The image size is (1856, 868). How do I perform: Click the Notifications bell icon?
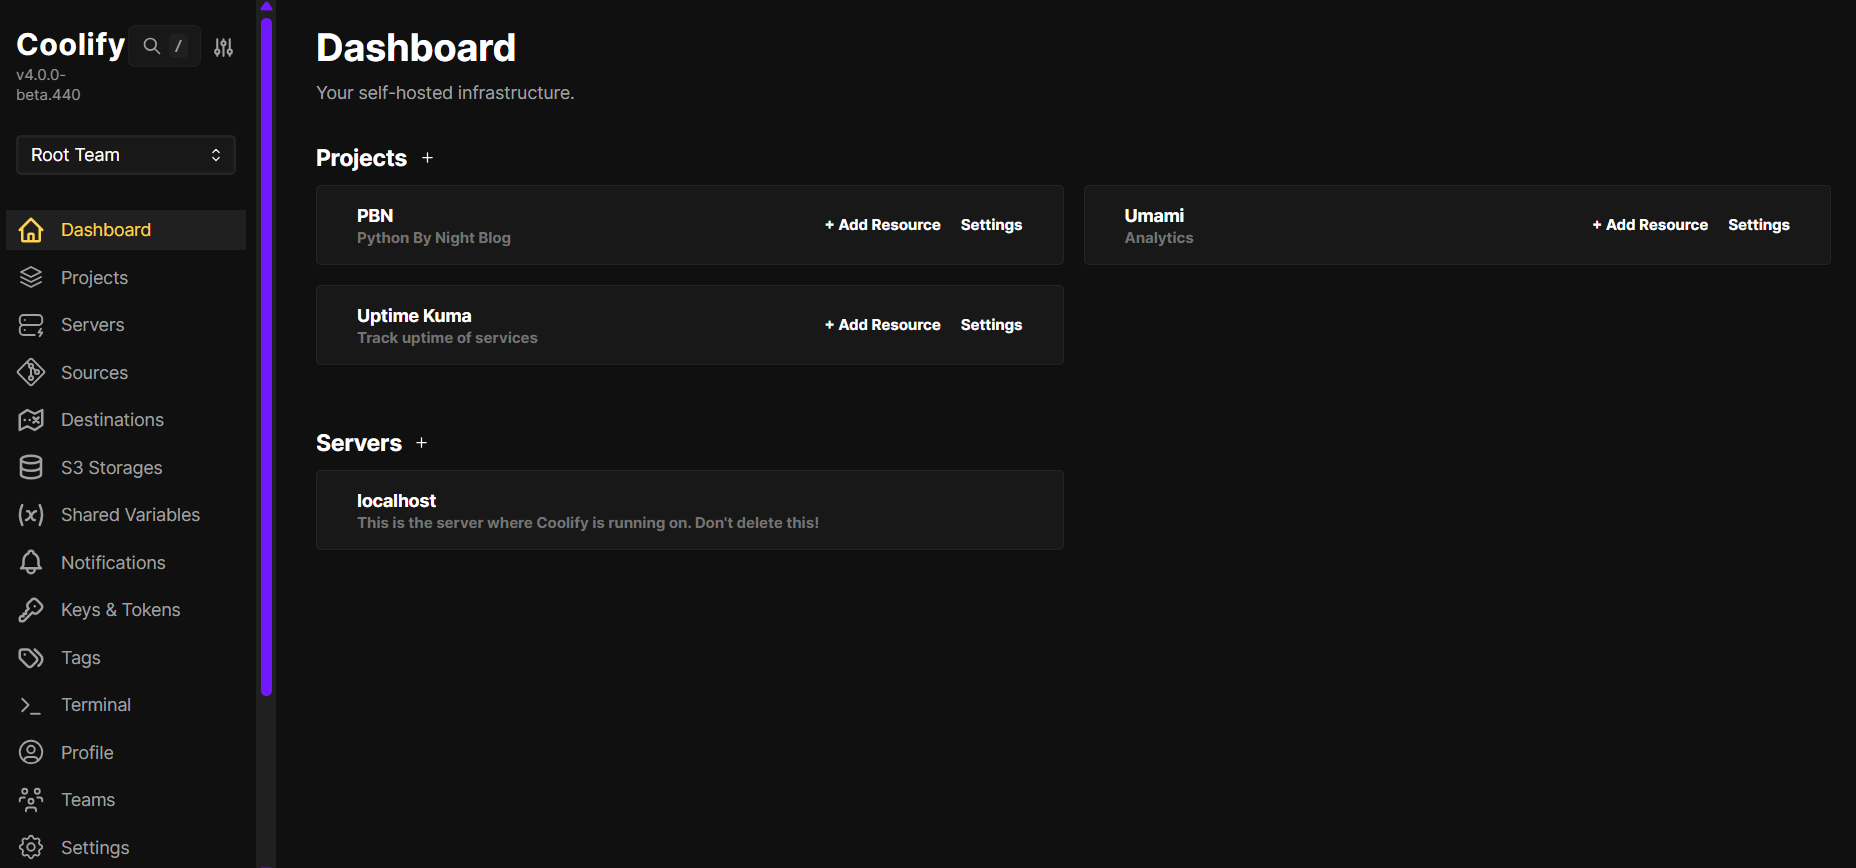[31, 562]
